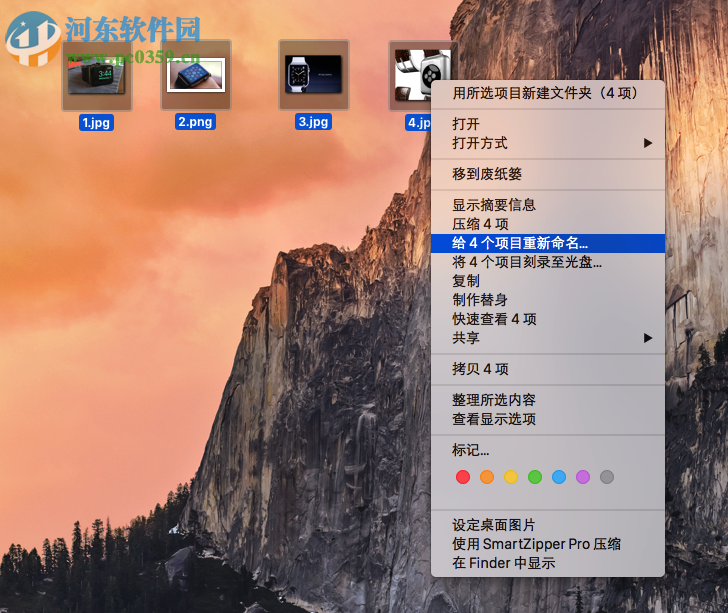
Task: Choose 使用 SmartZipper Pro 压缩
Action: [548, 544]
